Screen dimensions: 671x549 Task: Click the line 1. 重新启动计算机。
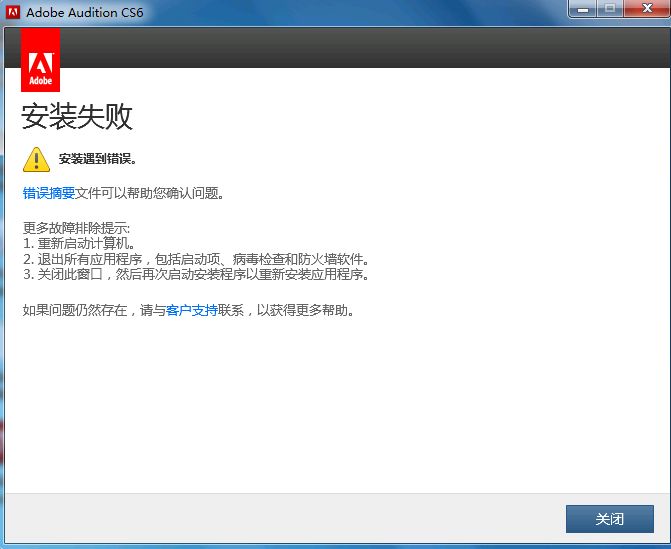[79, 243]
